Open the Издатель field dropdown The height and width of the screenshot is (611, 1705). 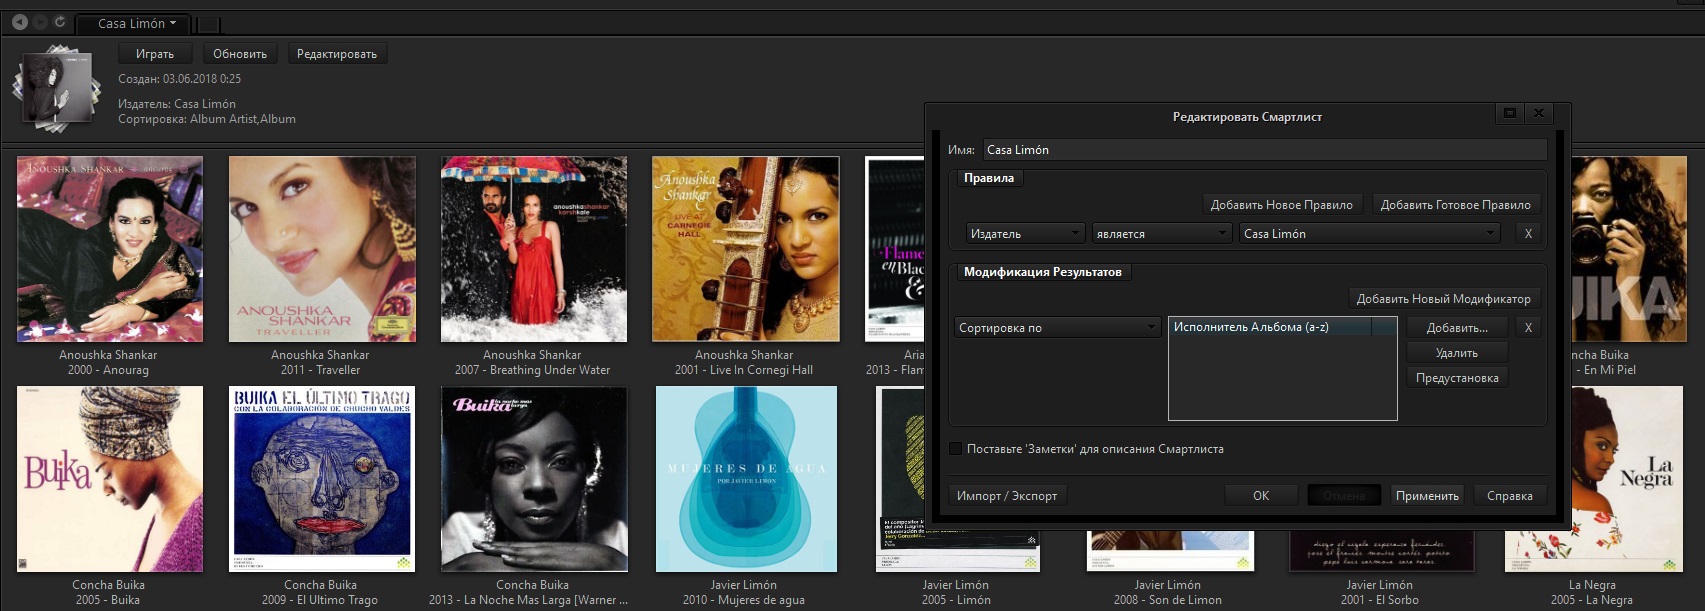click(1025, 234)
